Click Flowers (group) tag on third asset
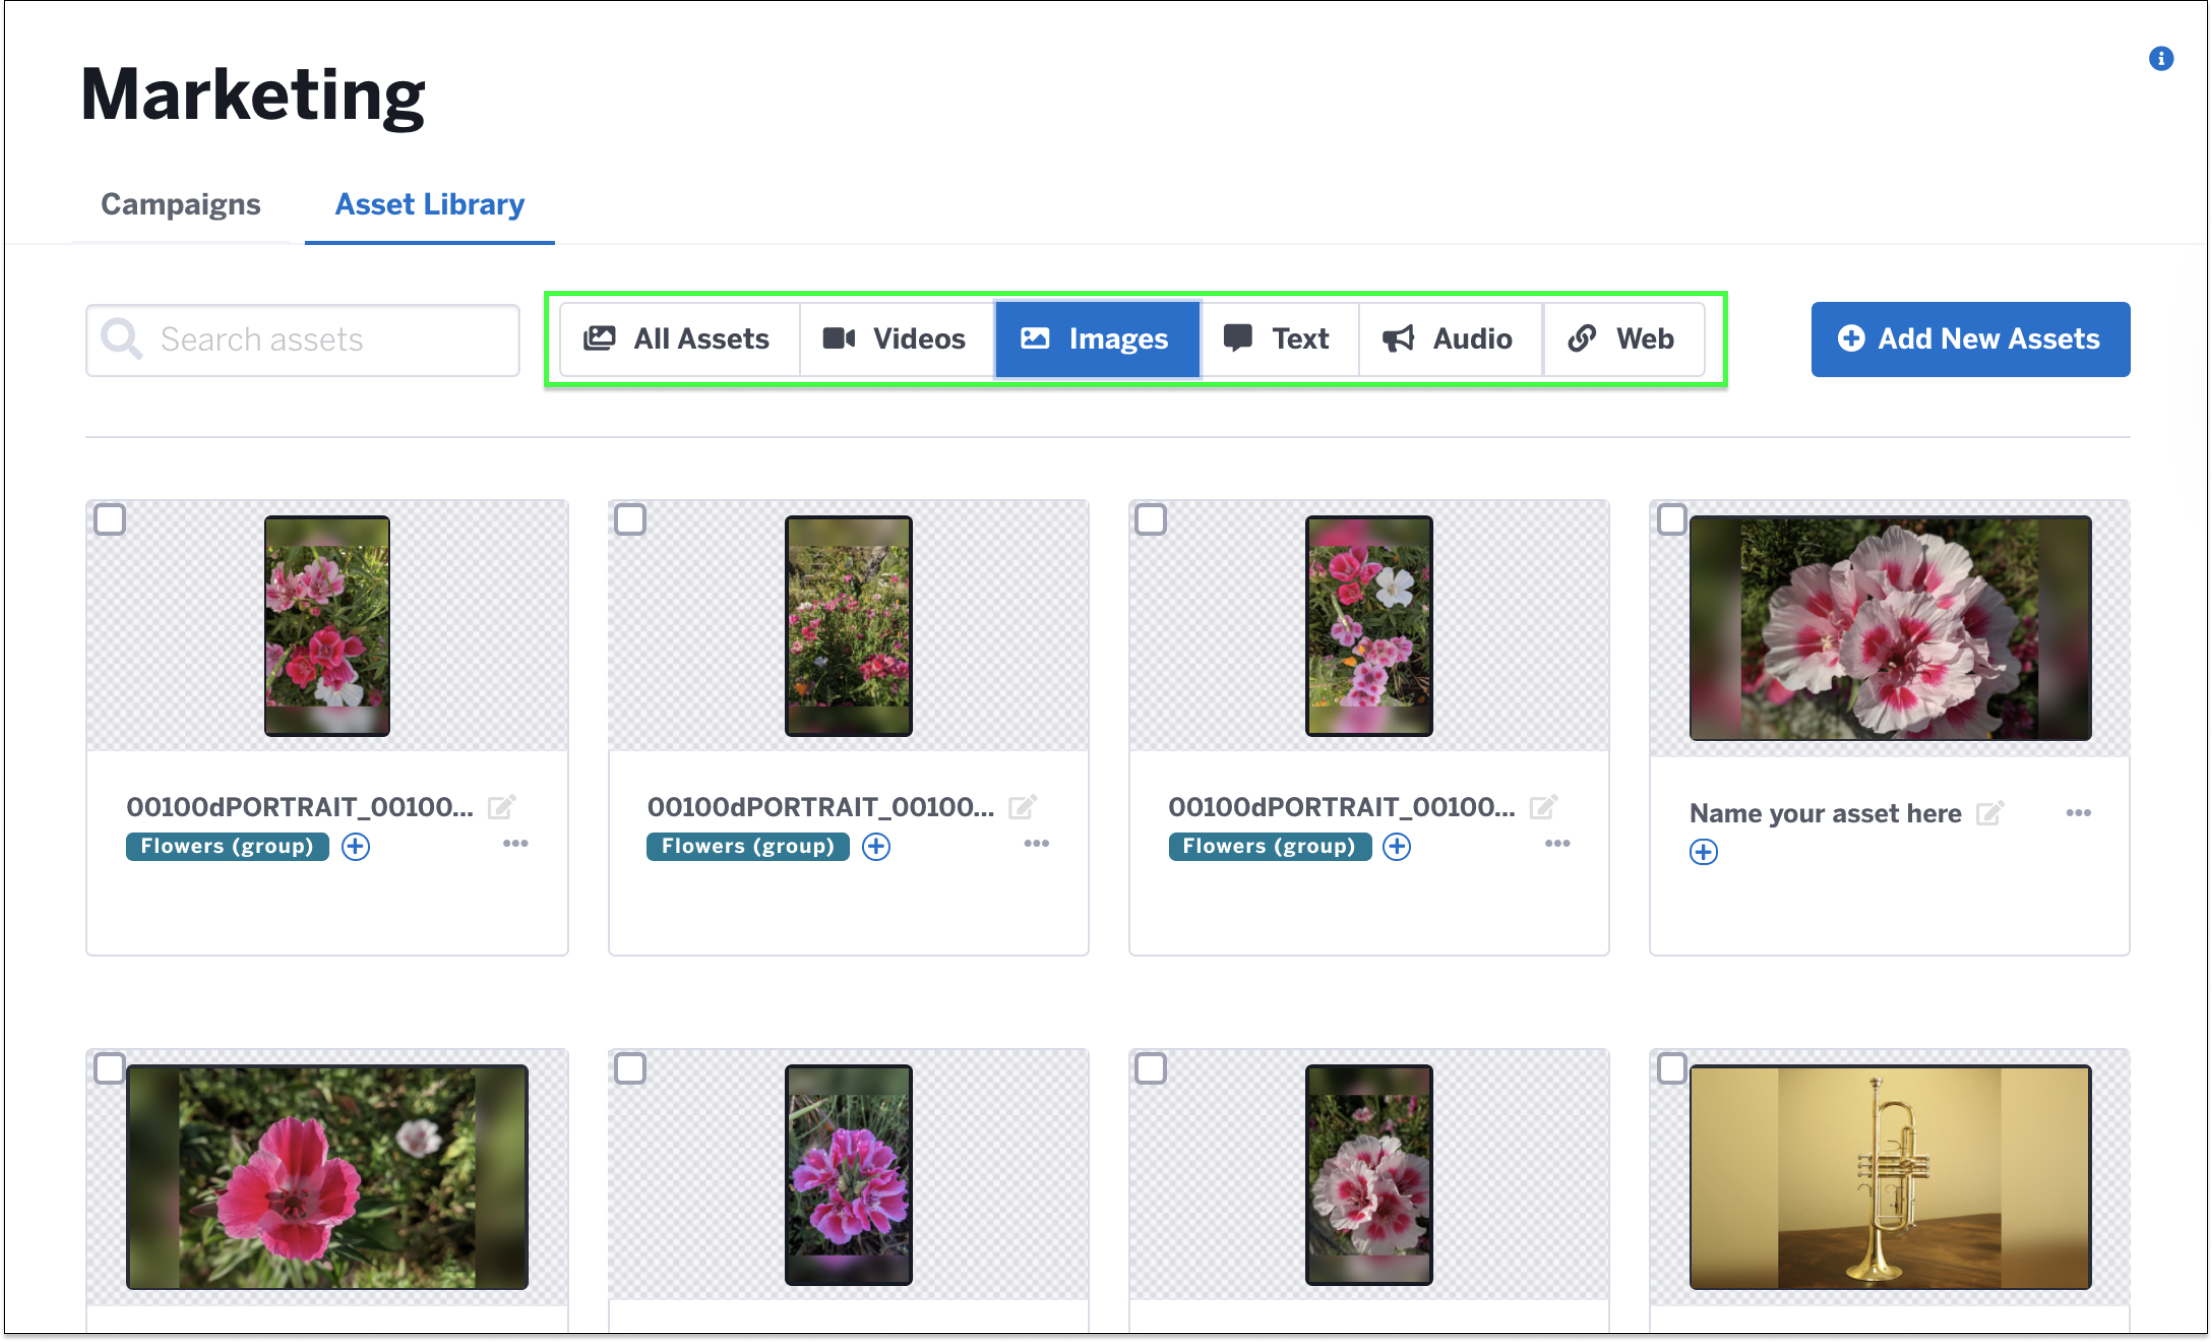 tap(1269, 847)
